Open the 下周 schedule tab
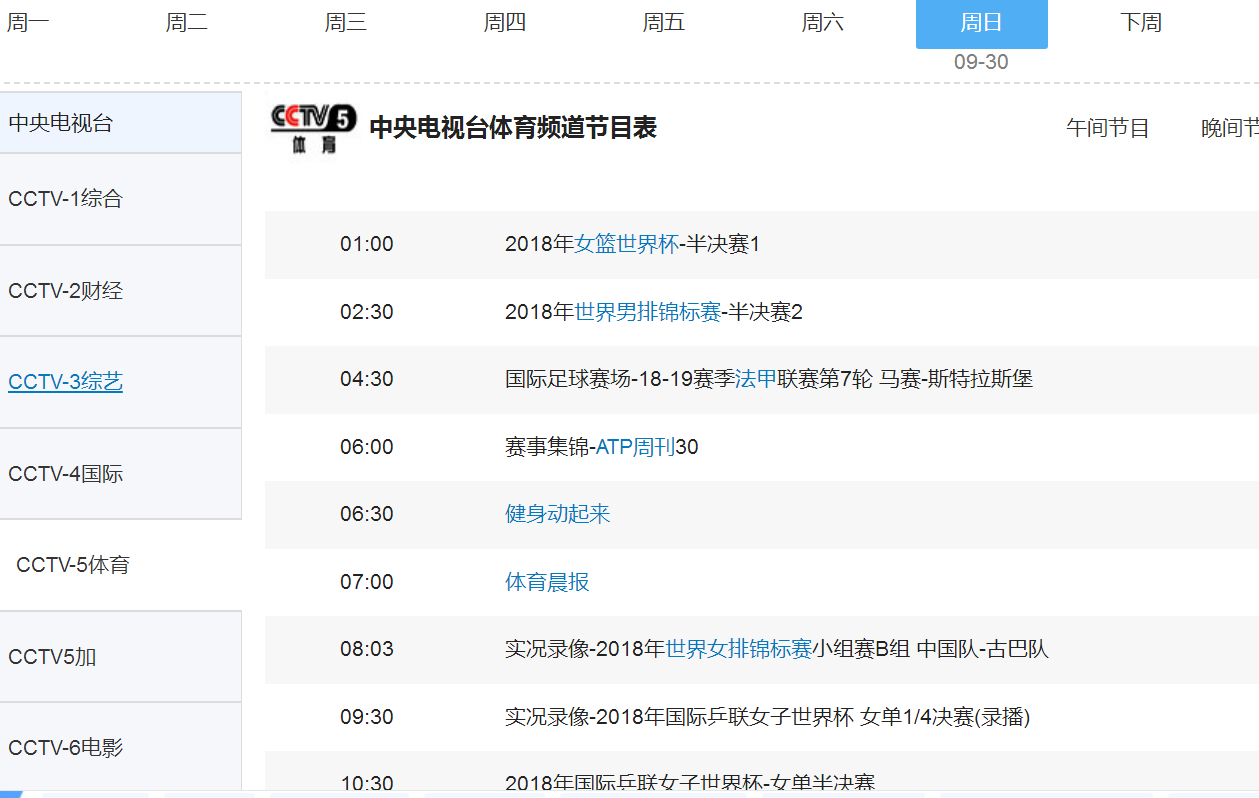 pos(1141,22)
